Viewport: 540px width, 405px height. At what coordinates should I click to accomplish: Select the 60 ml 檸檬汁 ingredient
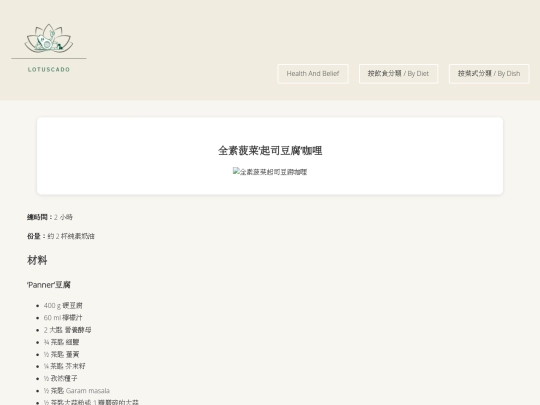[63, 318]
